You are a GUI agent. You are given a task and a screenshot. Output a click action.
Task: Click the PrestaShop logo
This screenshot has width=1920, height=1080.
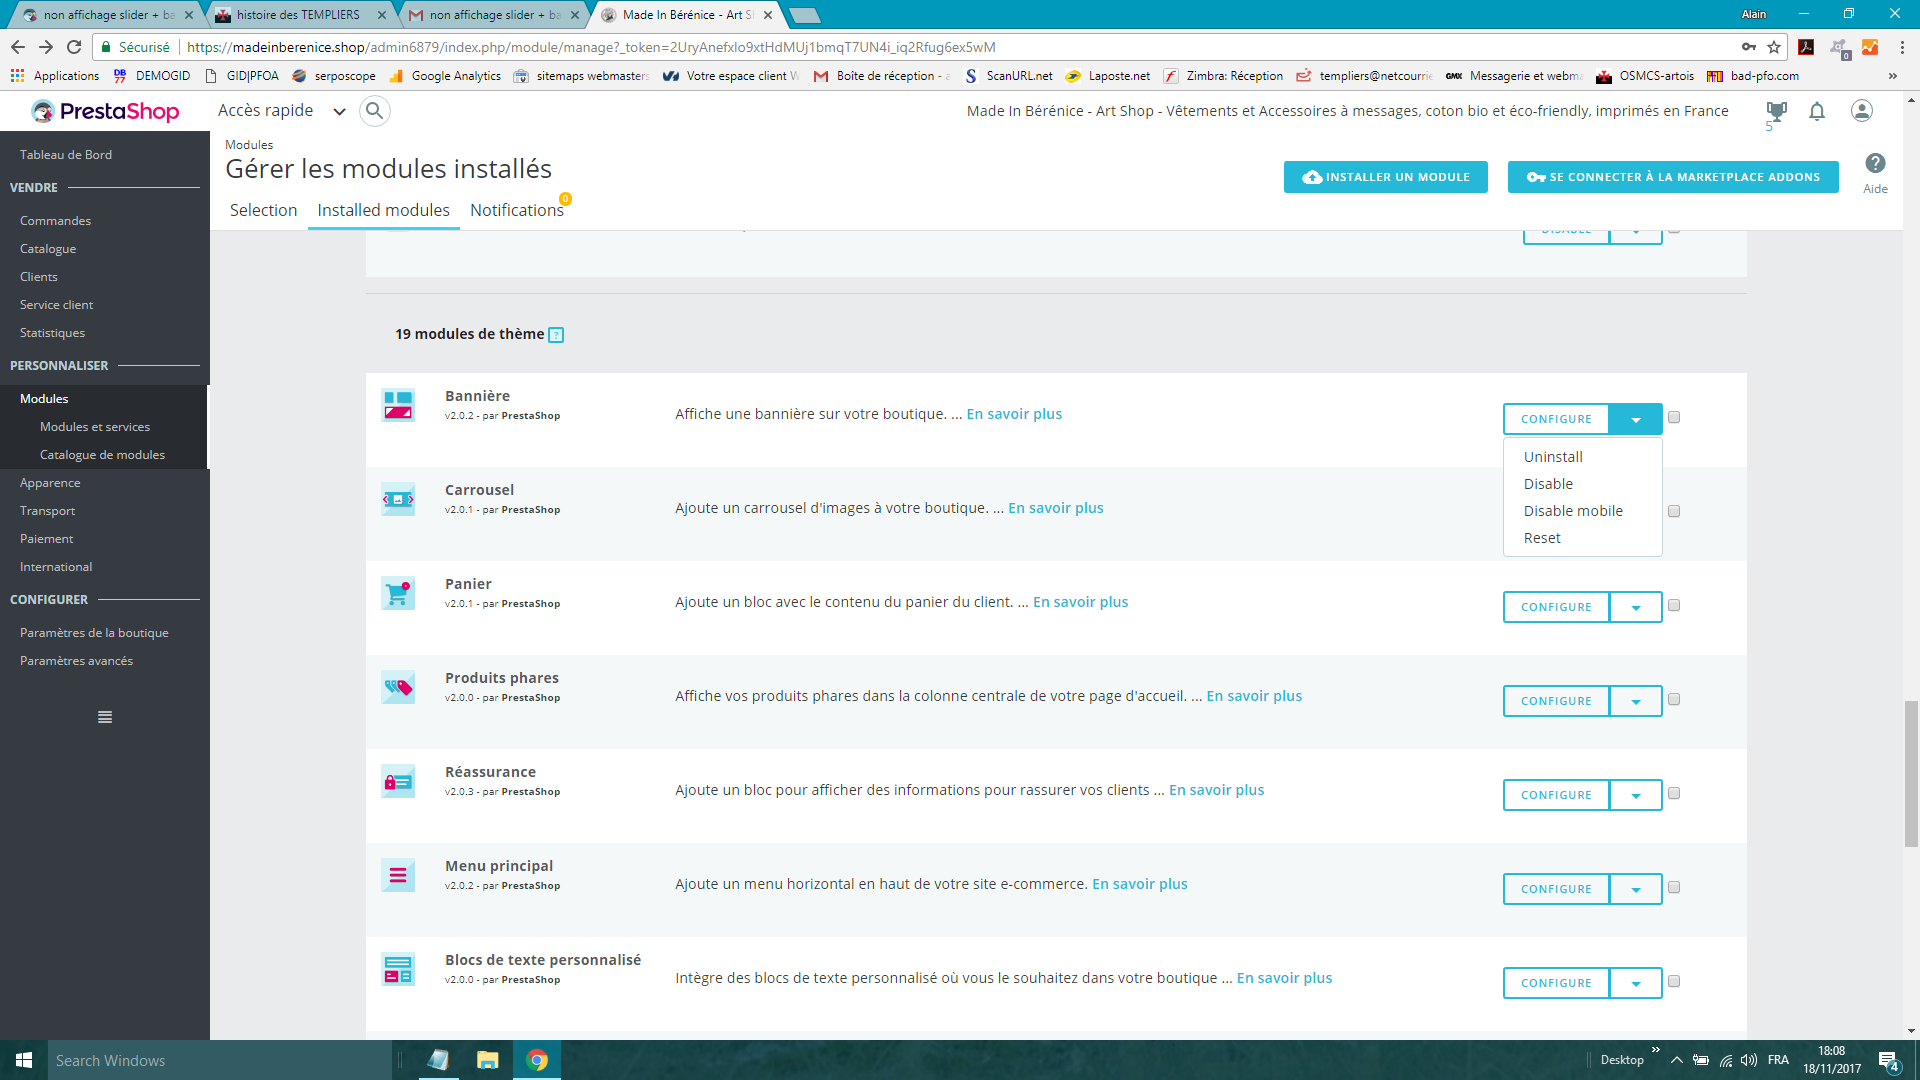105,111
